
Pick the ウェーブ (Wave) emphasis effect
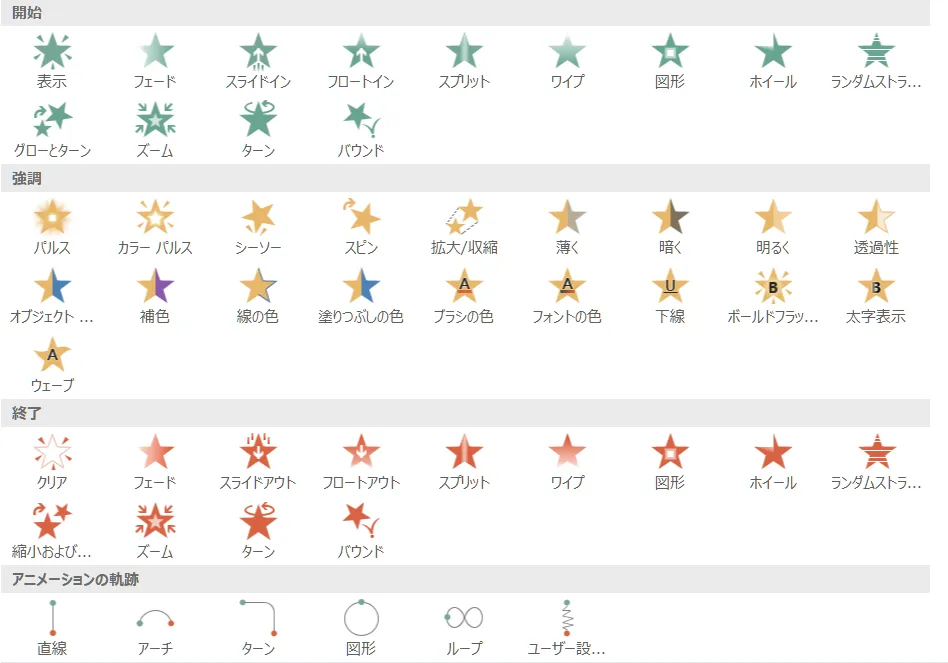[52, 356]
